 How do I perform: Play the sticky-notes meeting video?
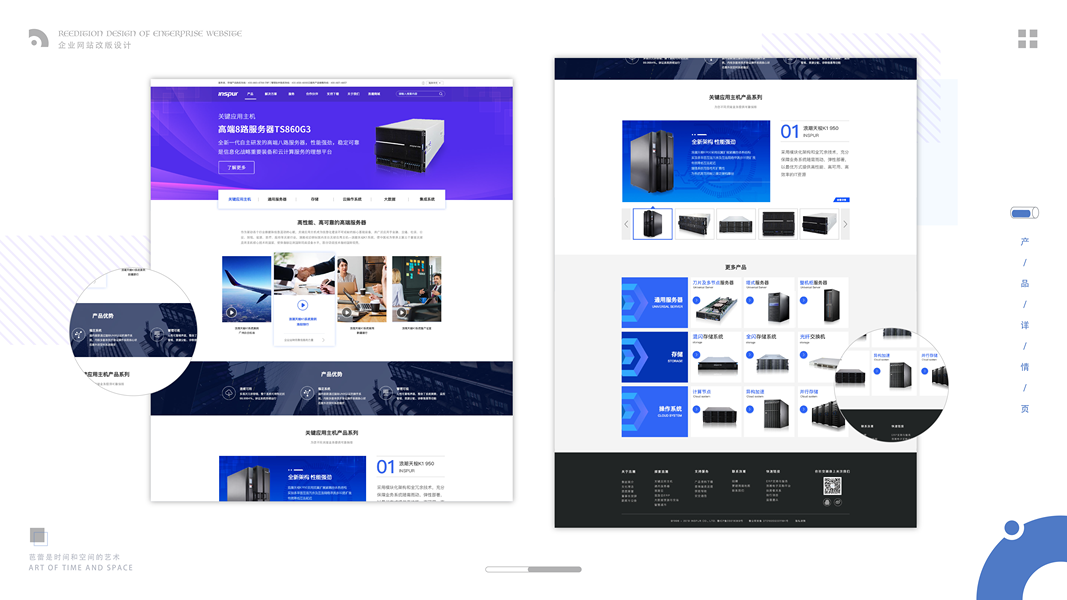(401, 312)
